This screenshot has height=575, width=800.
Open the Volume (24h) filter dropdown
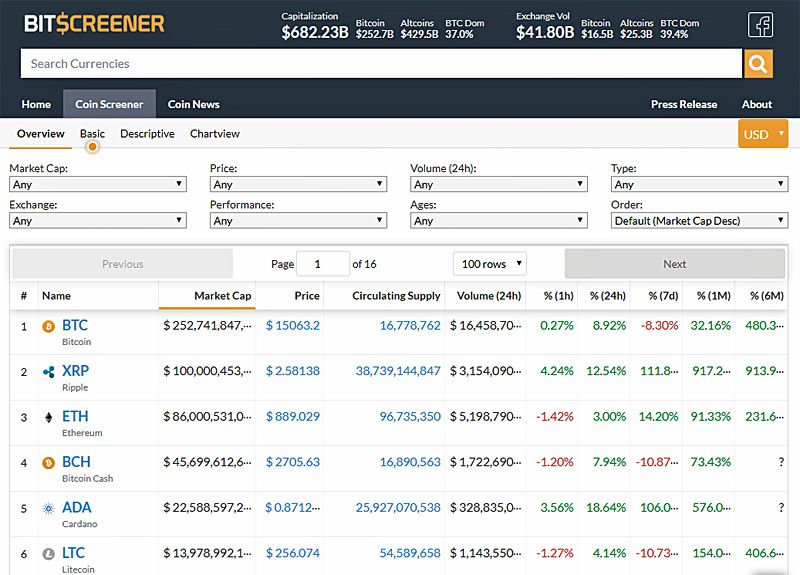click(x=499, y=184)
